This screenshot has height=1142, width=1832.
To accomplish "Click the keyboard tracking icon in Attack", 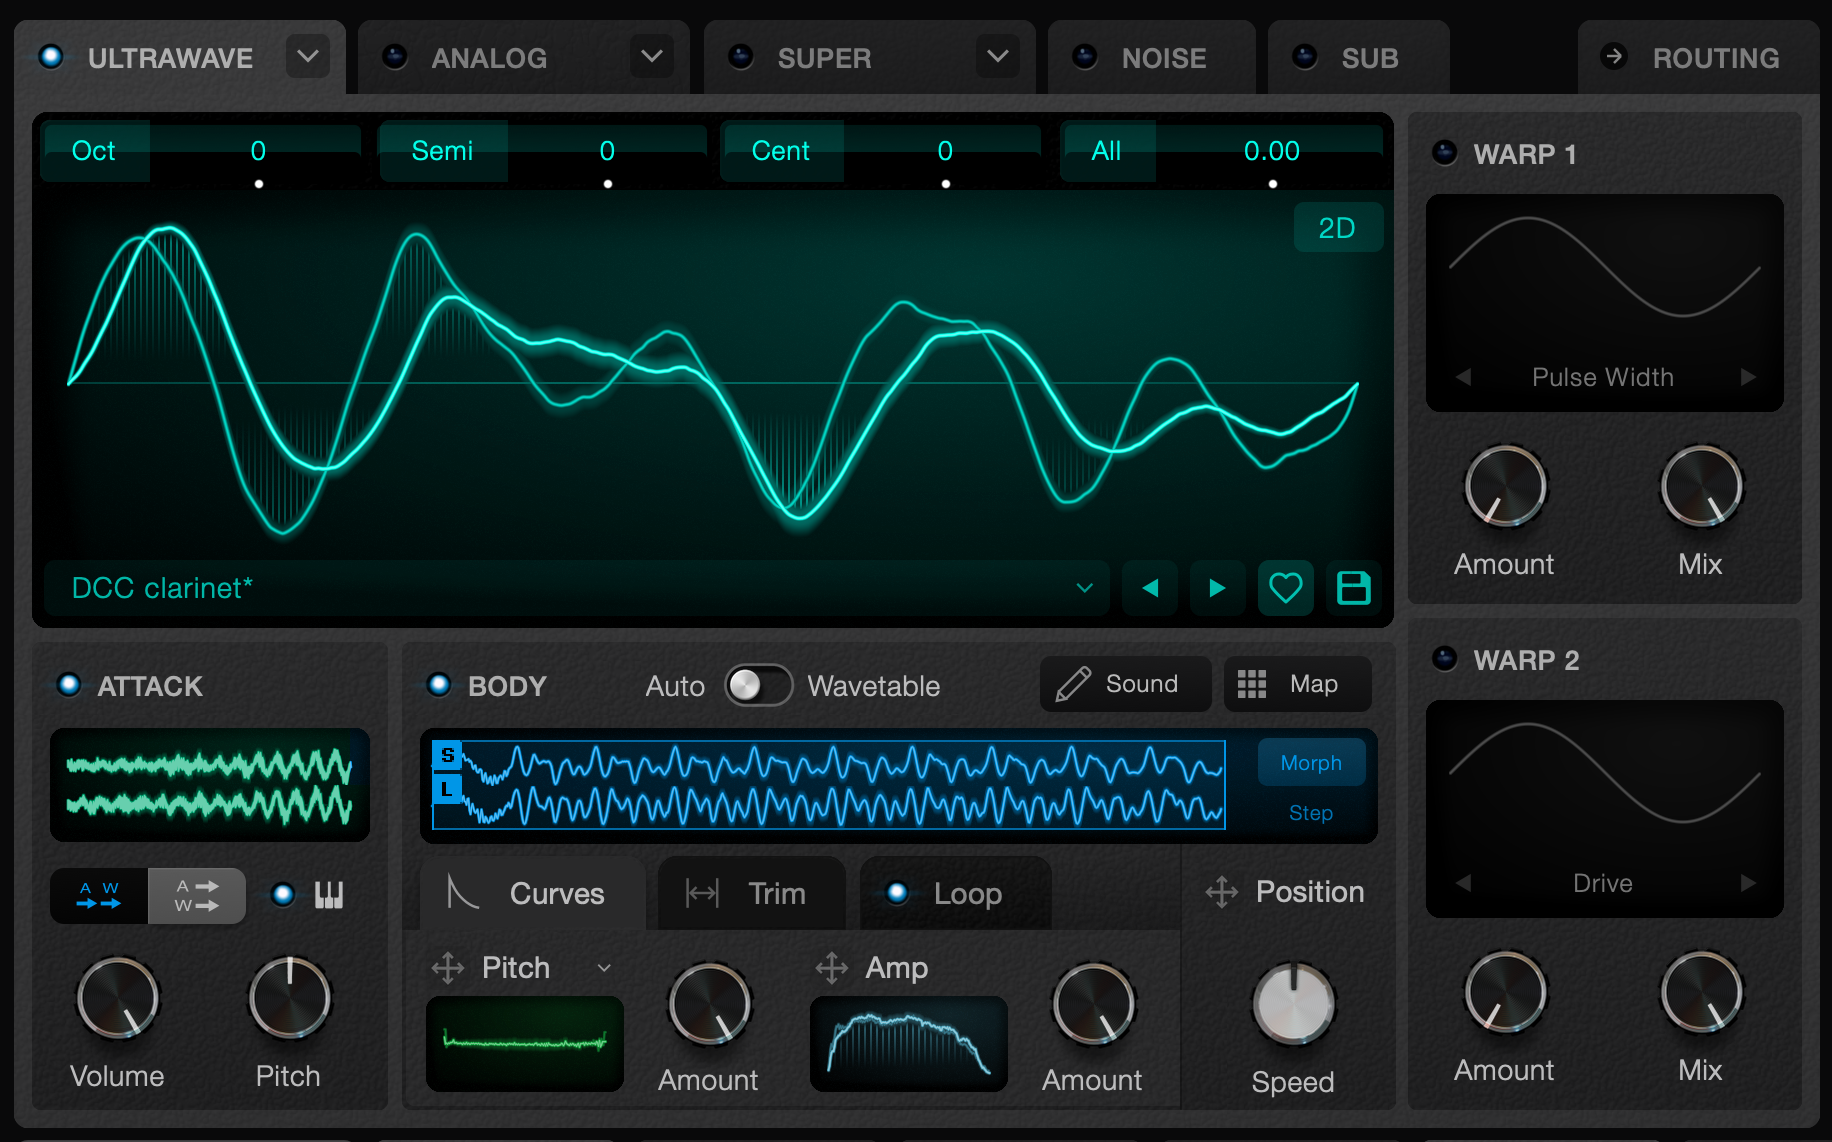I will (329, 895).
